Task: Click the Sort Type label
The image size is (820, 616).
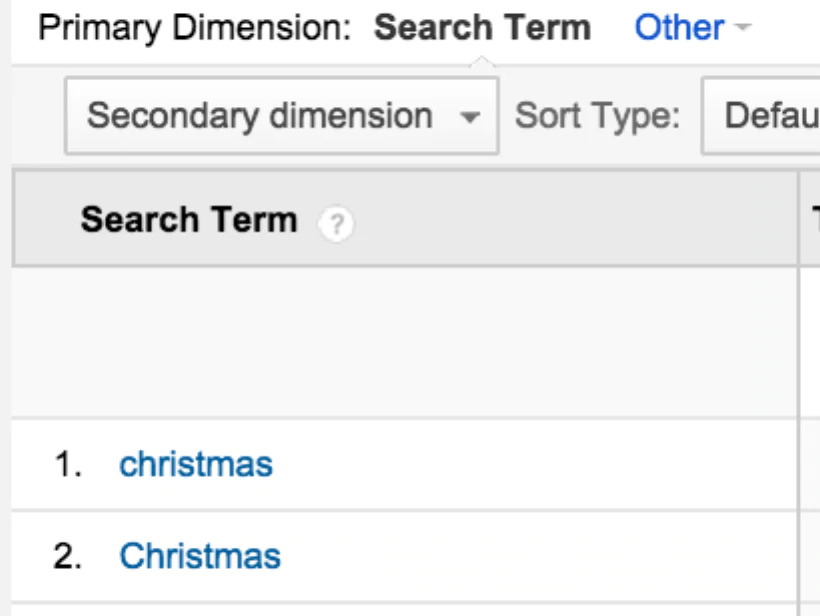Action: (x=597, y=117)
